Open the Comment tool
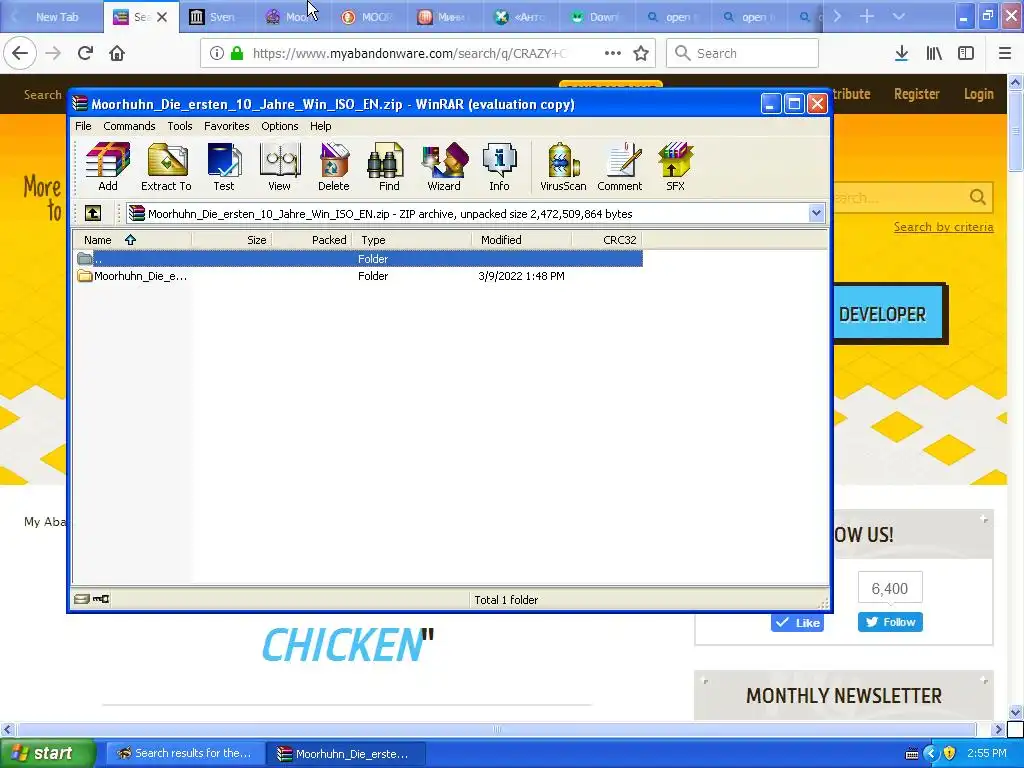 point(620,167)
